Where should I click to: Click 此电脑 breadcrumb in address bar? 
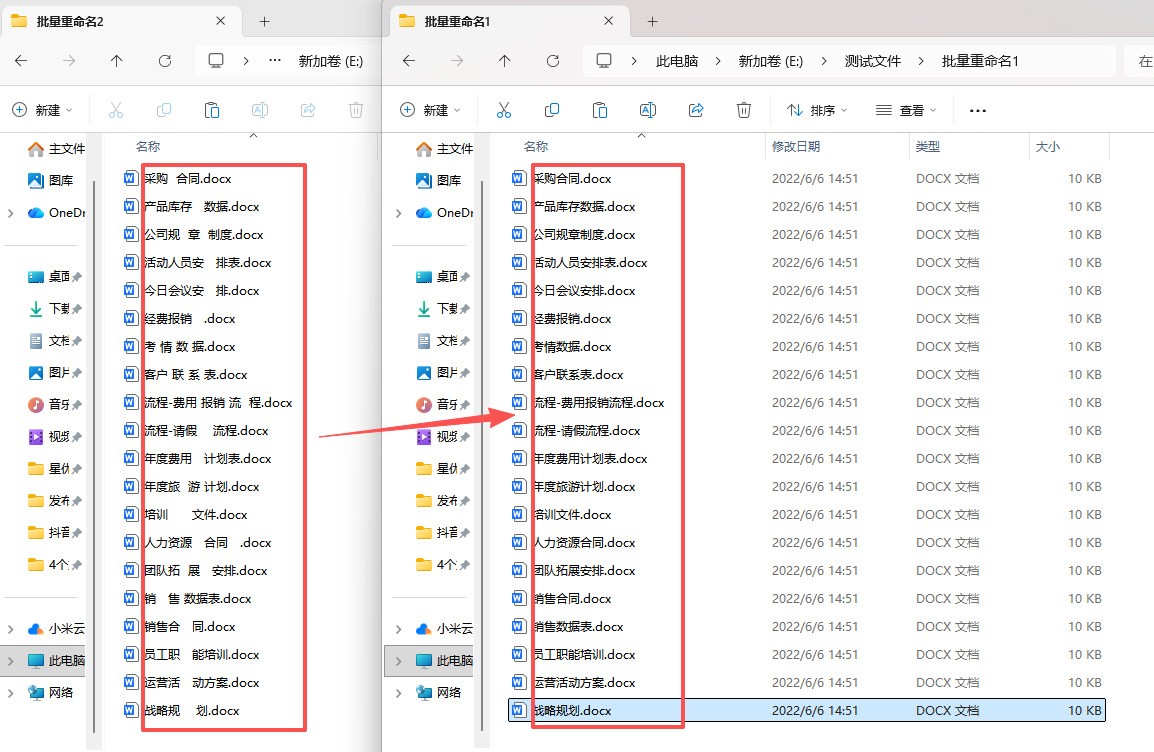tap(676, 61)
